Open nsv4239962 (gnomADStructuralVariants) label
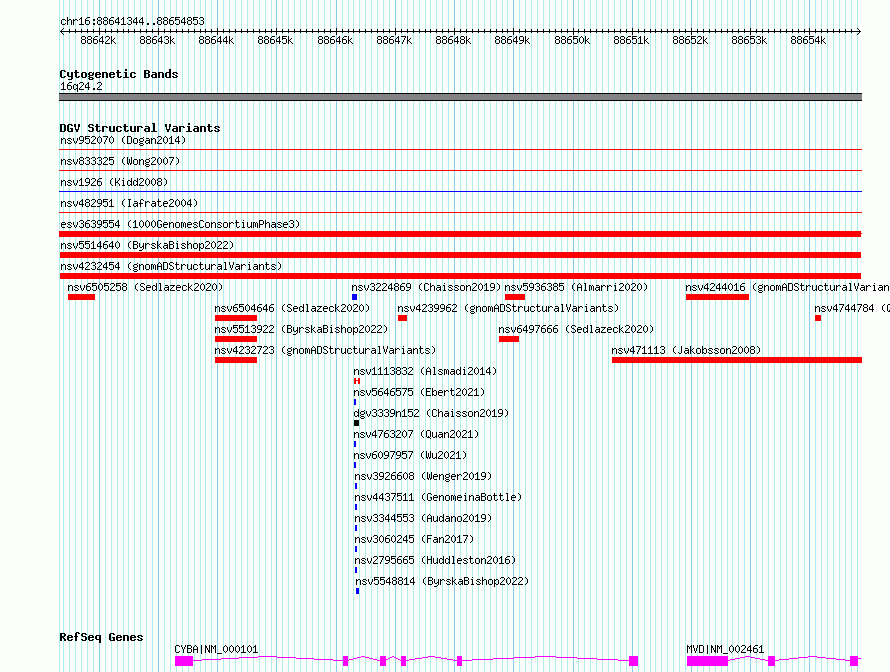Image resolution: width=890 pixels, height=672 pixels. (508, 308)
